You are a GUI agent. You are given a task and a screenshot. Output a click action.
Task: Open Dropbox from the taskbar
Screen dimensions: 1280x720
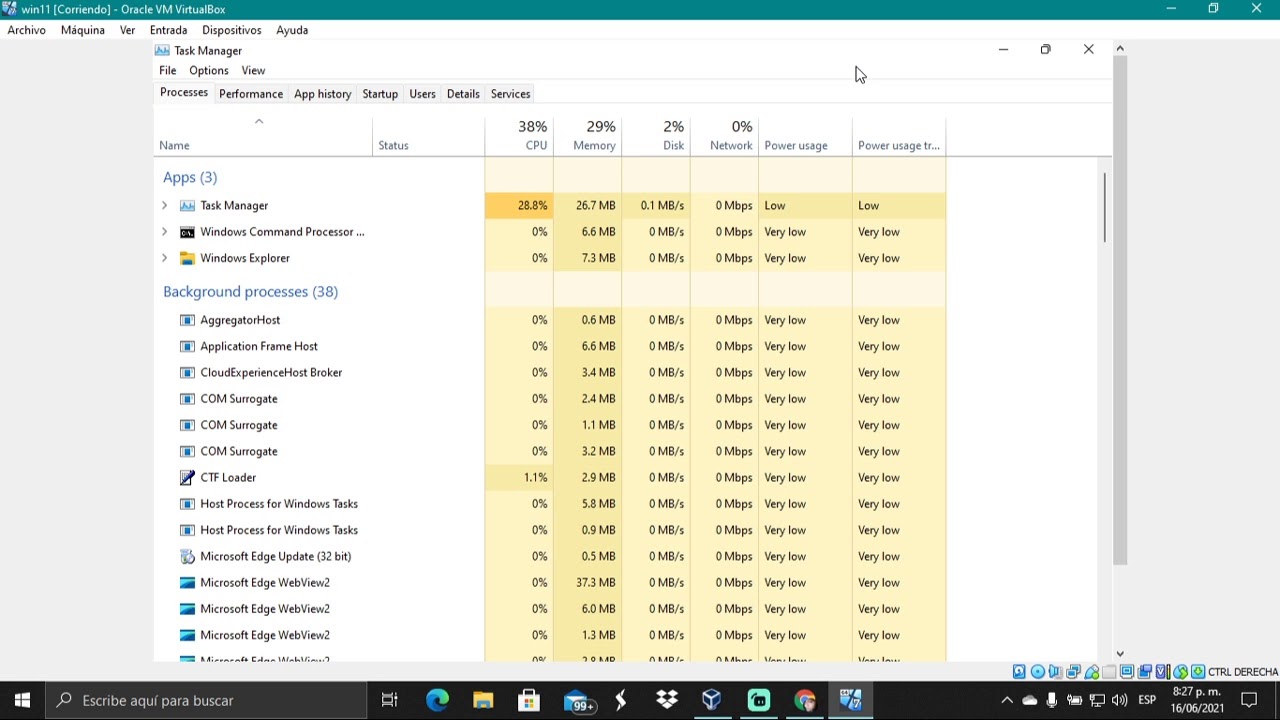click(x=667, y=700)
